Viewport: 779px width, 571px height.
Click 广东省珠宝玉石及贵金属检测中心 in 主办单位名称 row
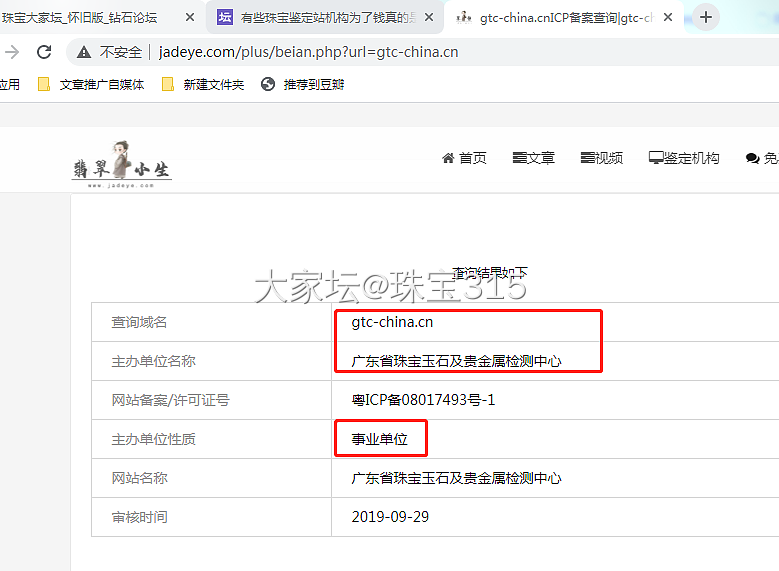(456, 361)
